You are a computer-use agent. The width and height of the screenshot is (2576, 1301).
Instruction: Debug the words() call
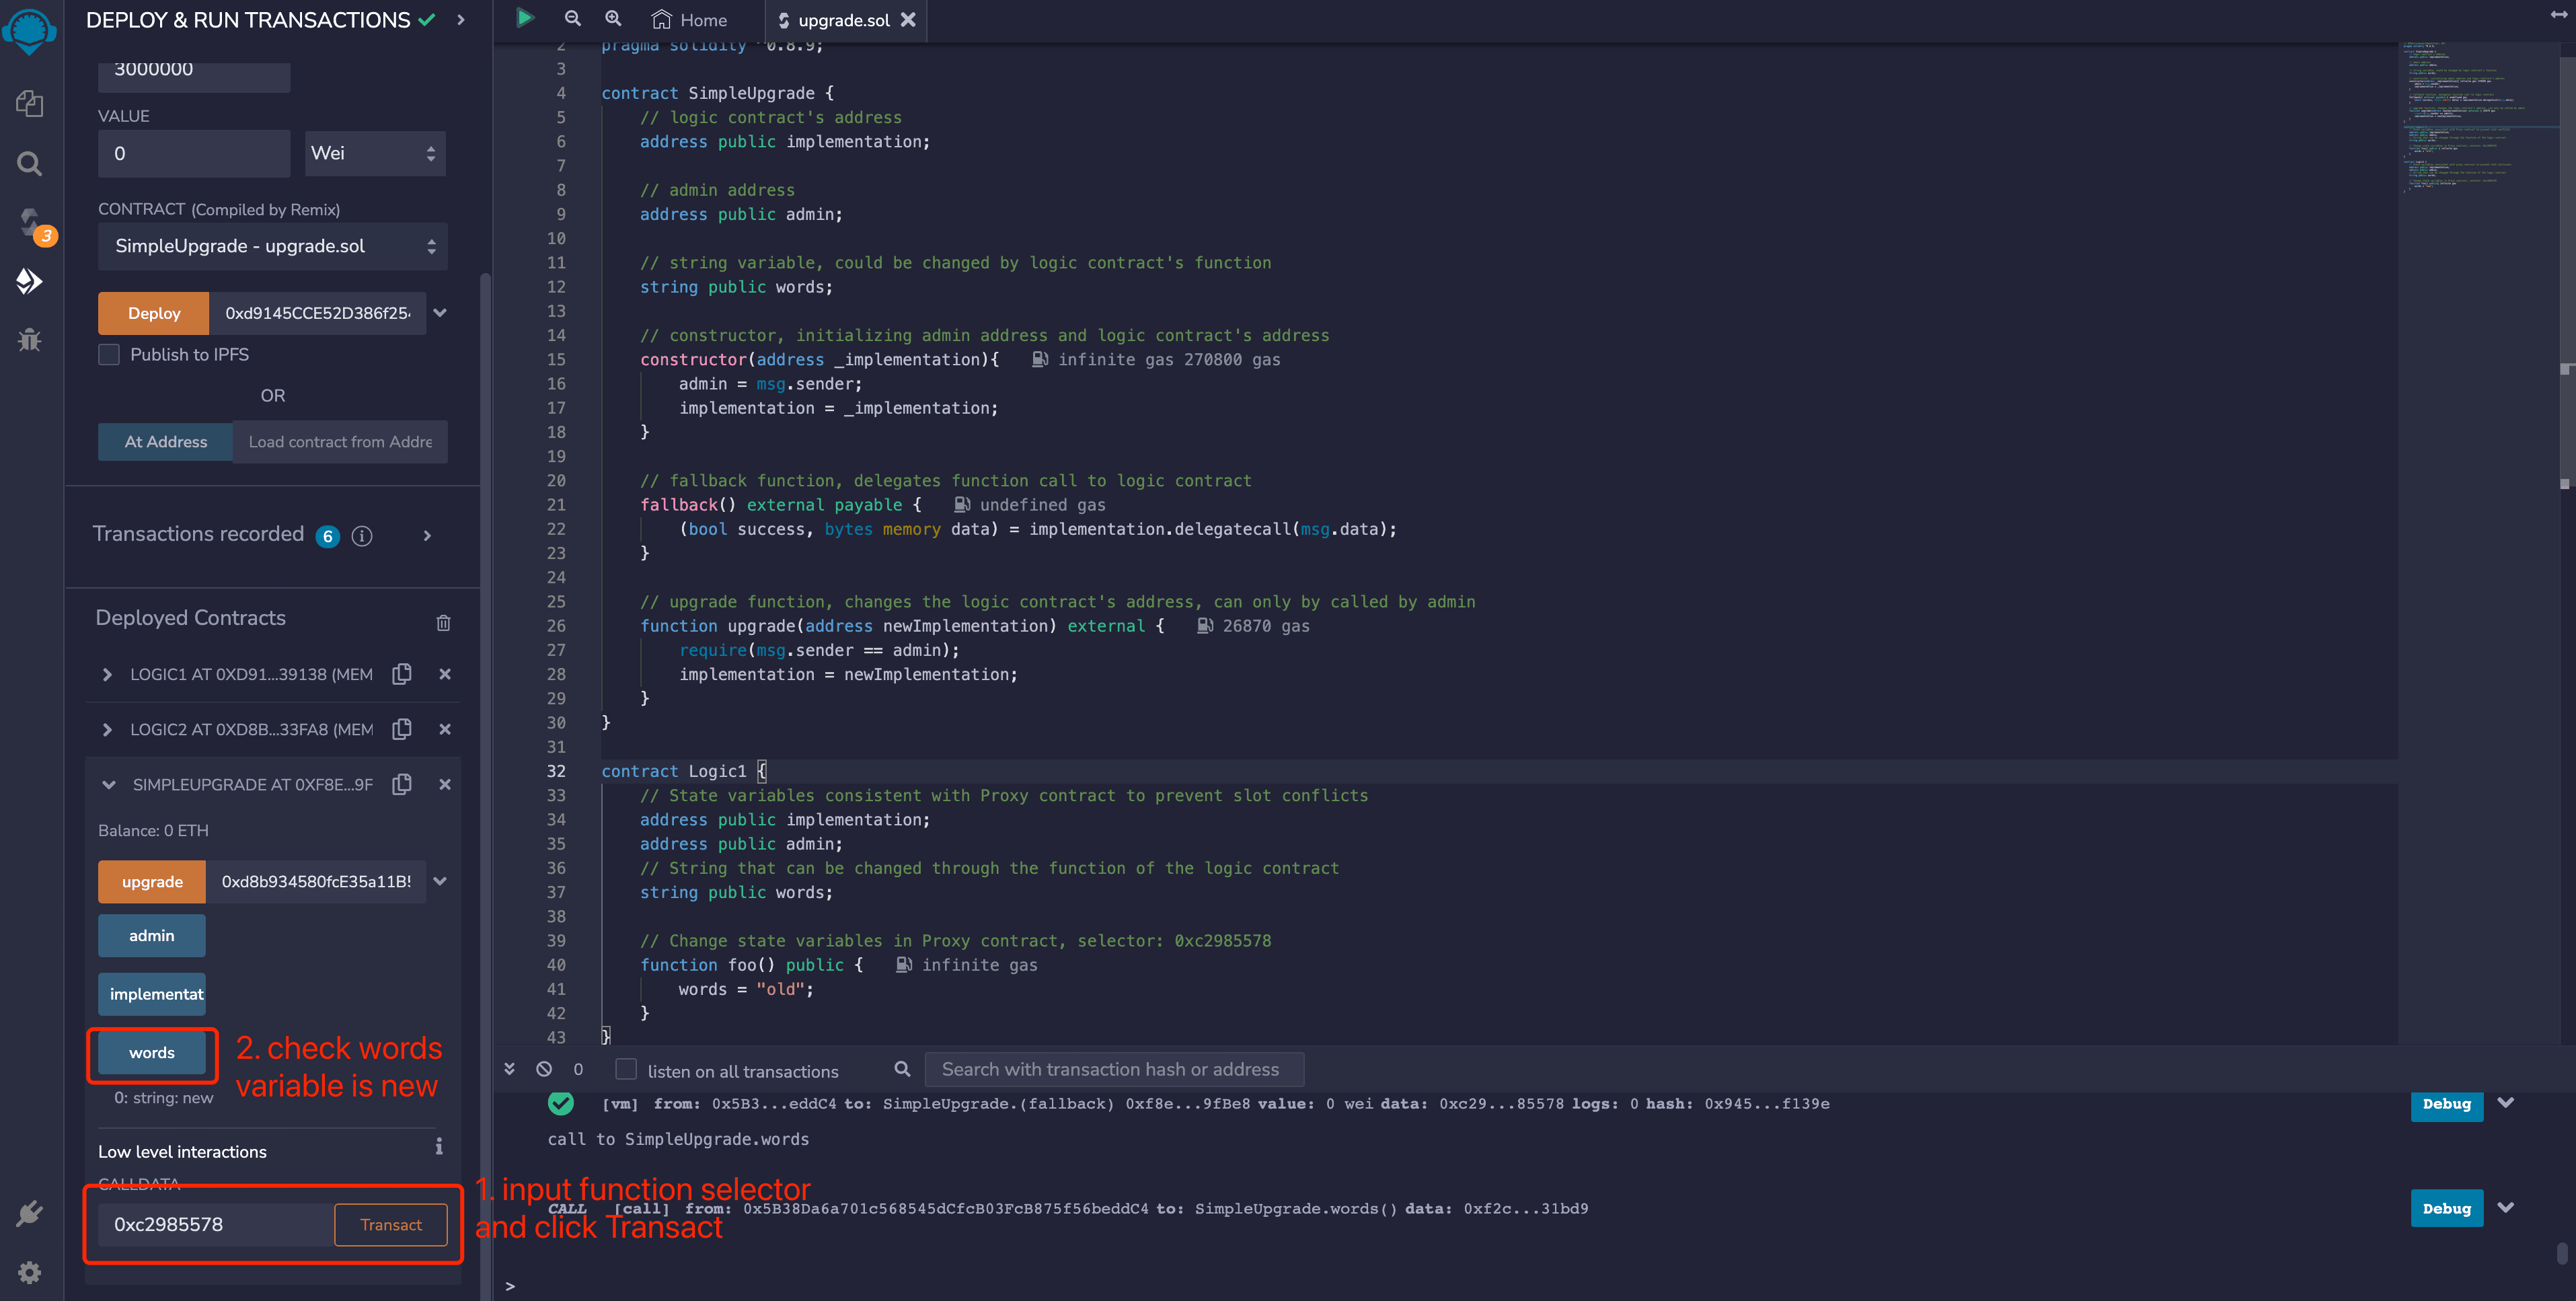[2446, 1209]
